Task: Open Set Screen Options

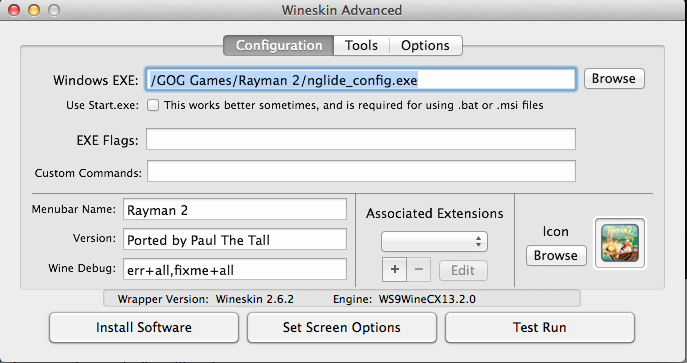Action: [x=342, y=328]
